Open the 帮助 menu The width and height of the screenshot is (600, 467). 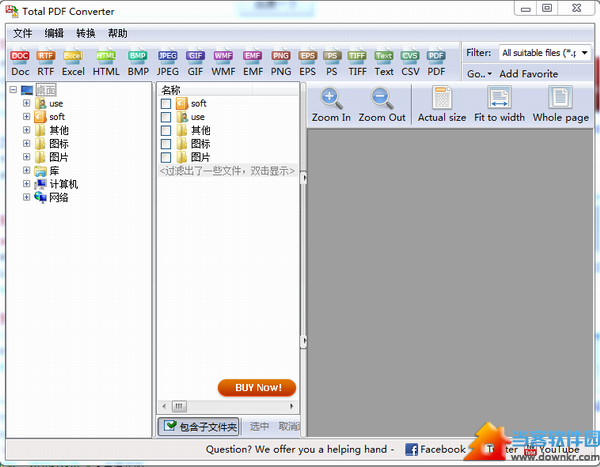pyautogui.click(x=117, y=33)
